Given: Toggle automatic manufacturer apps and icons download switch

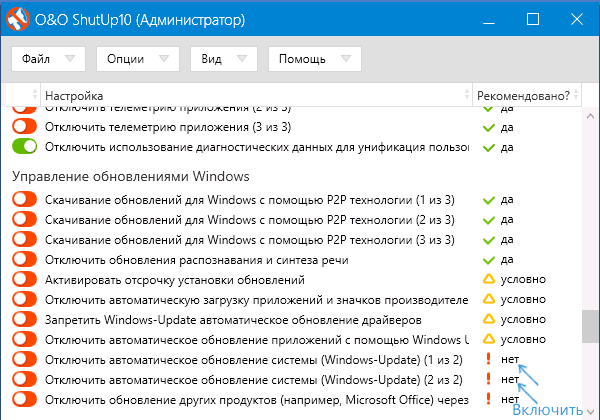Looking at the screenshot, I should pos(24,299).
